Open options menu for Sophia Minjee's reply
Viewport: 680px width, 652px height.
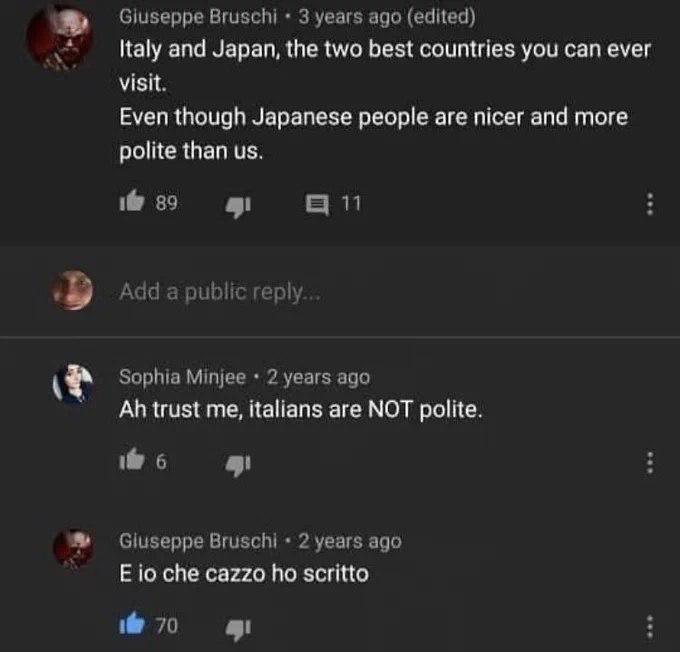coord(650,462)
